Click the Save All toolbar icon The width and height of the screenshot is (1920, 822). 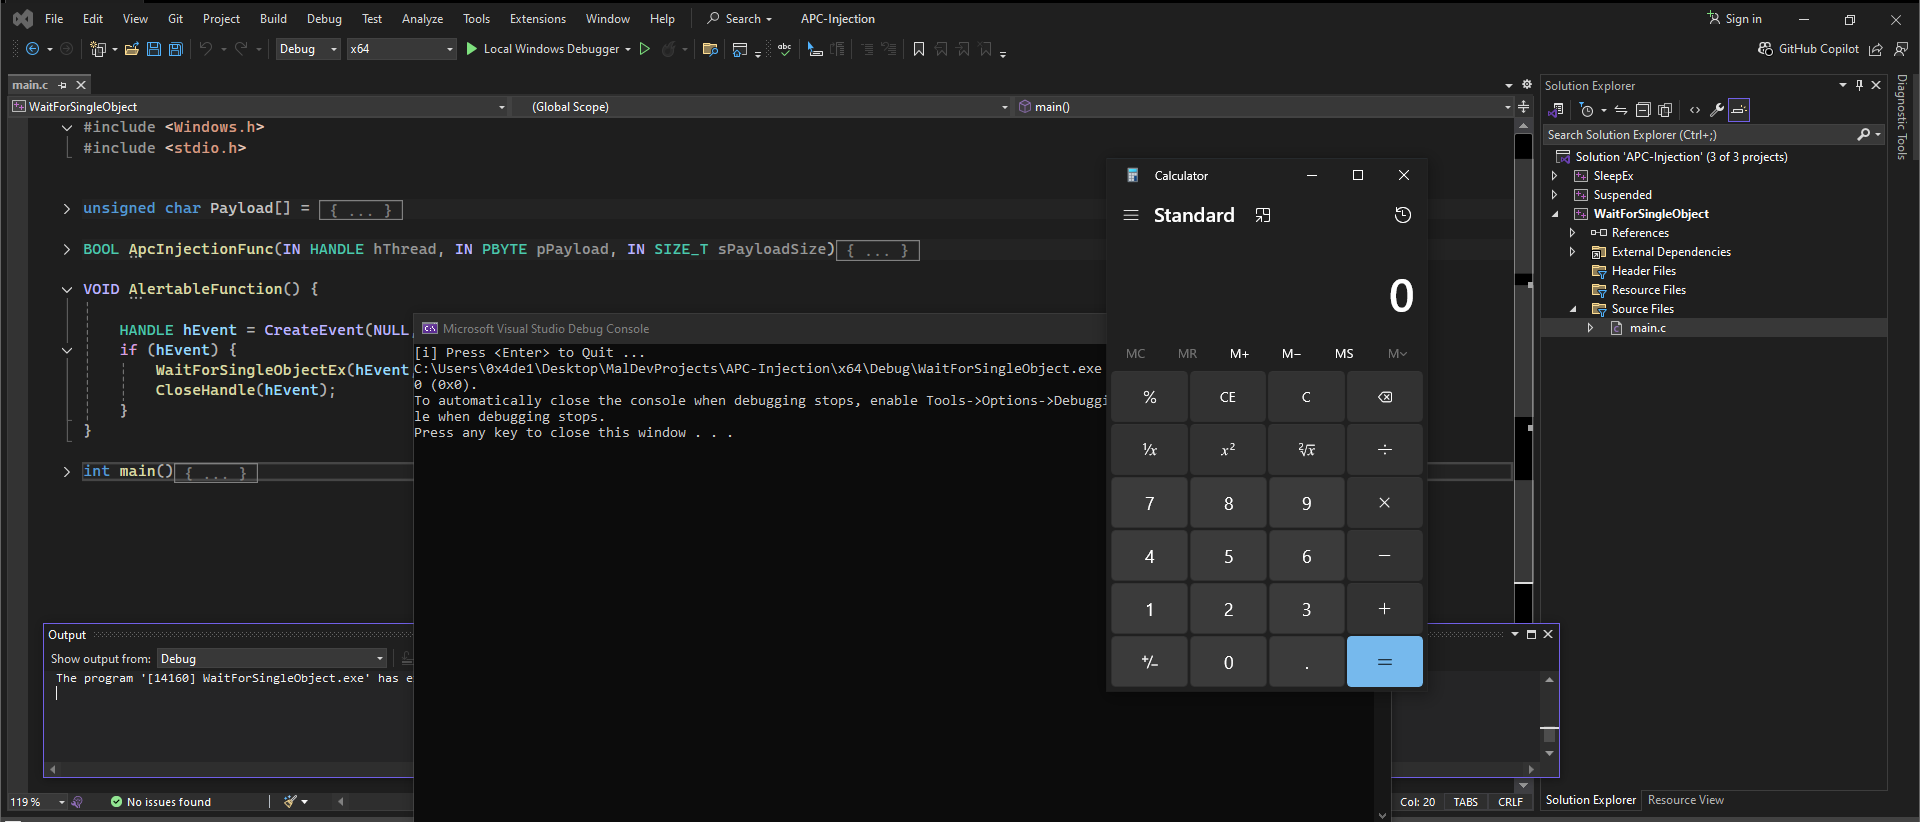(176, 49)
